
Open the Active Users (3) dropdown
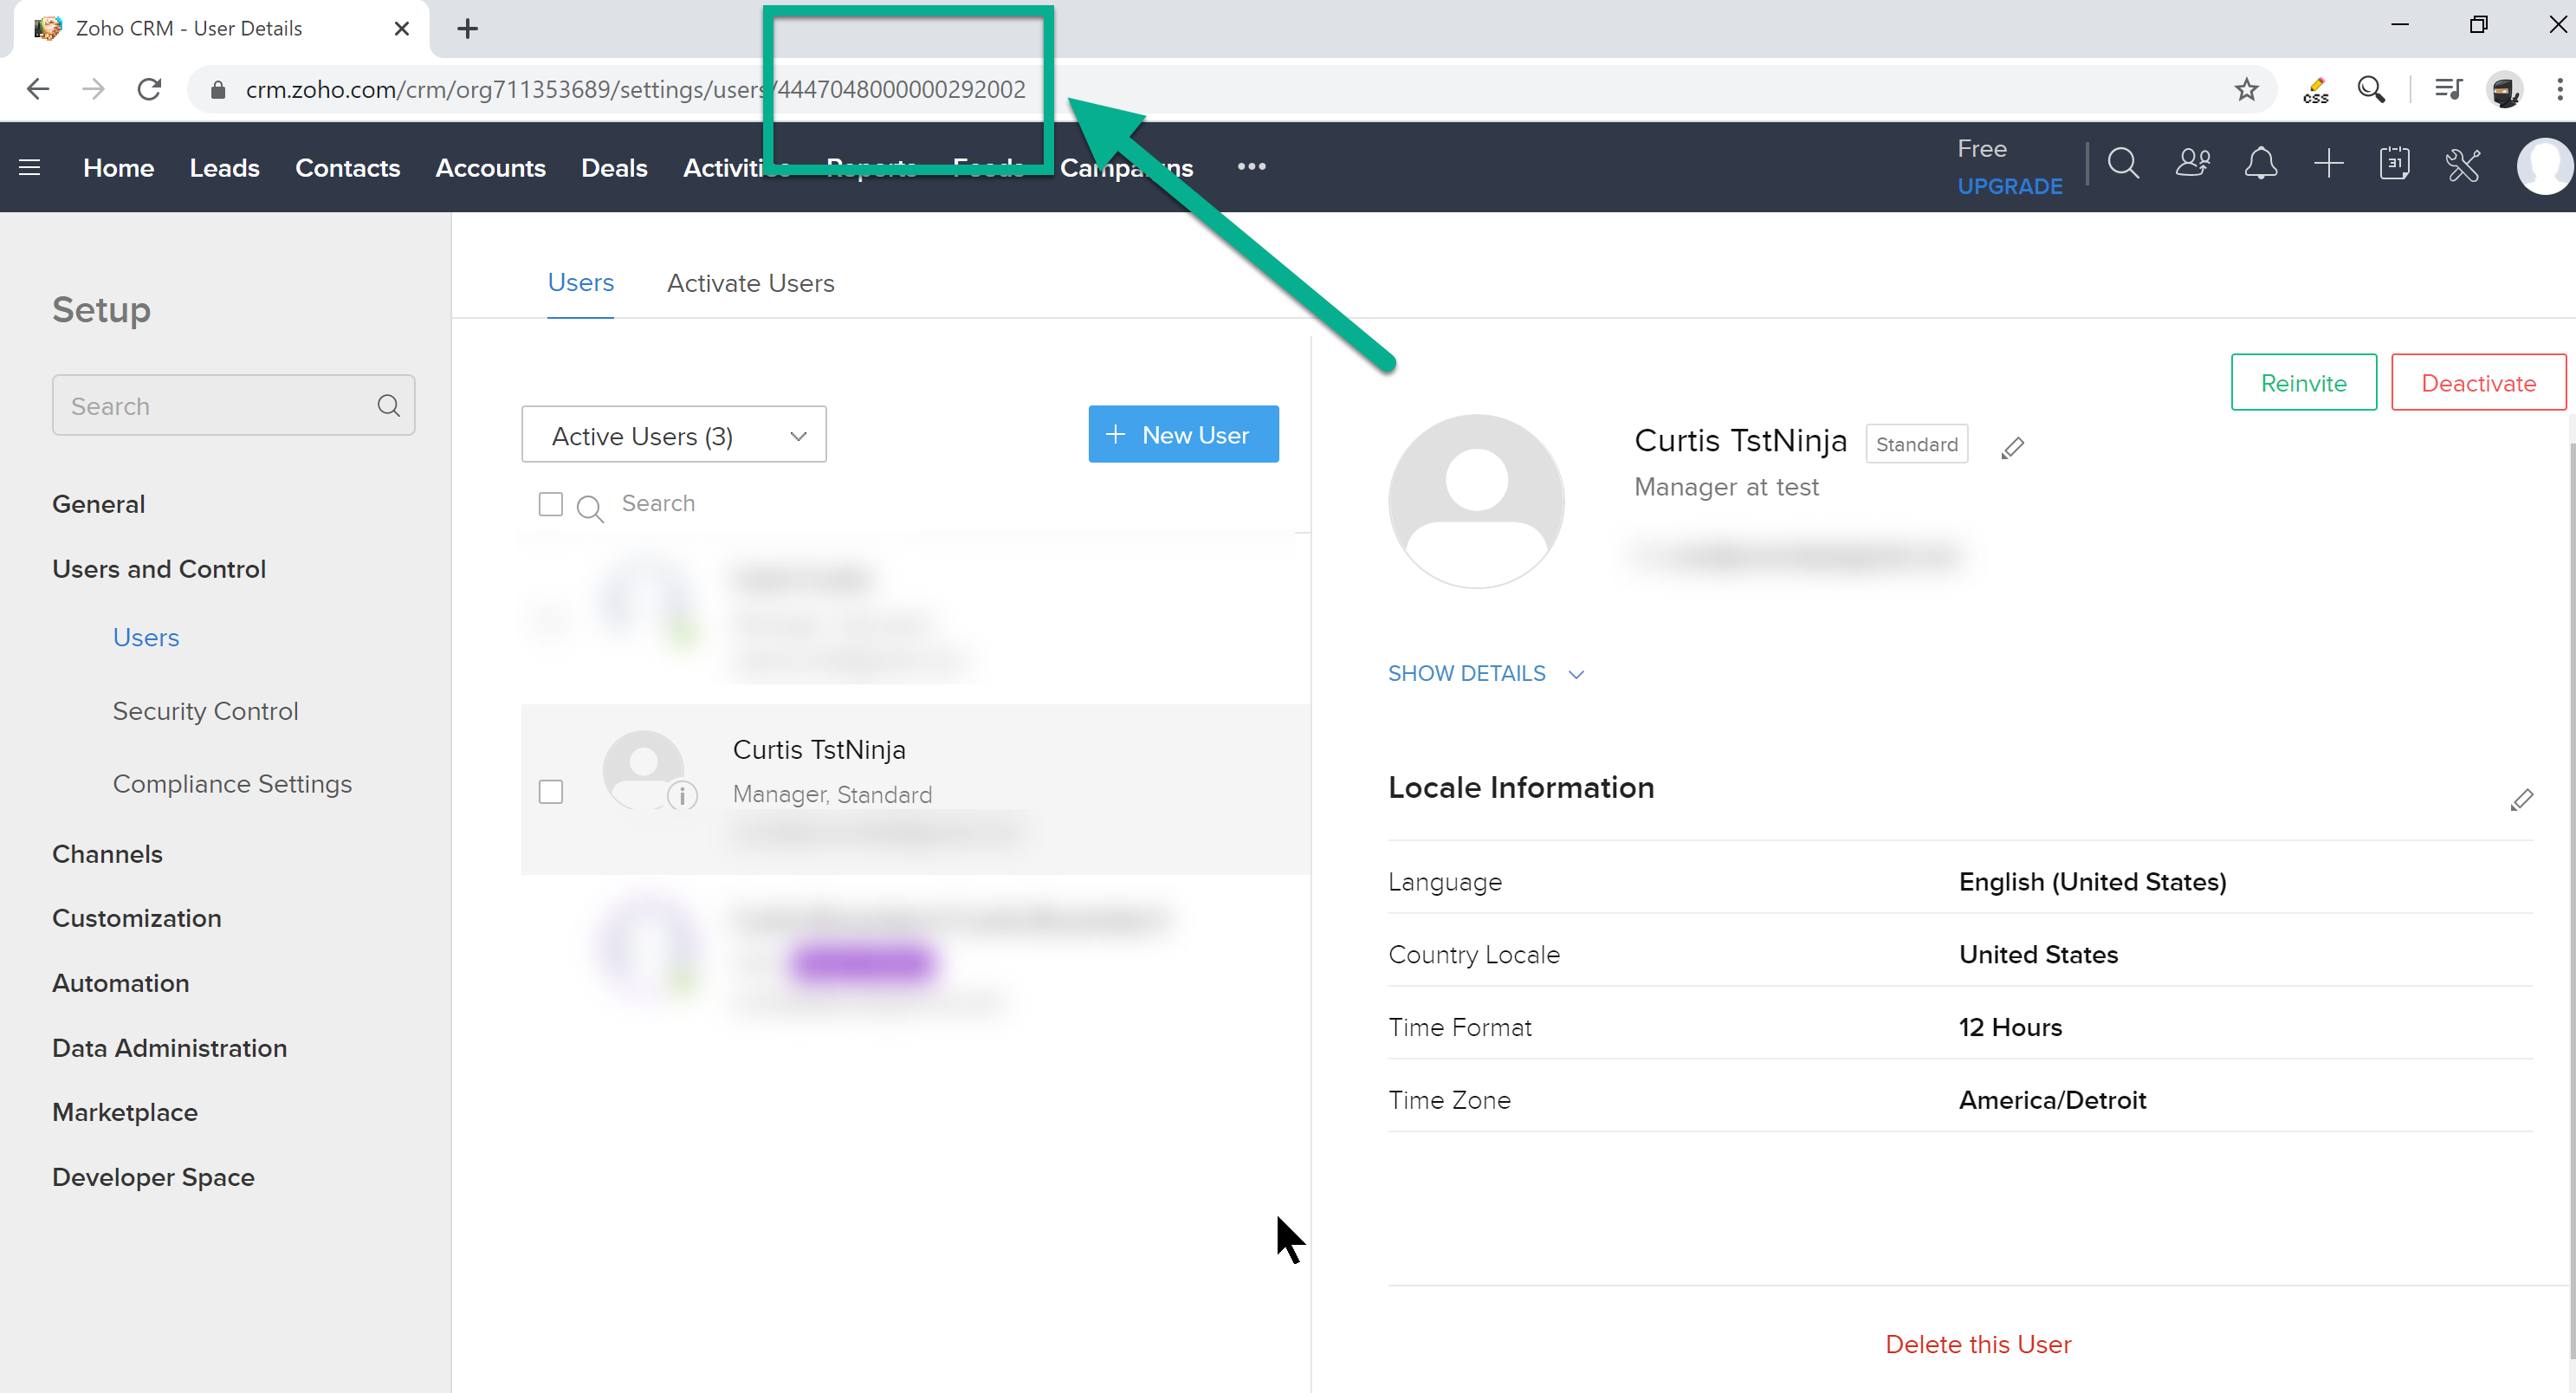point(674,435)
